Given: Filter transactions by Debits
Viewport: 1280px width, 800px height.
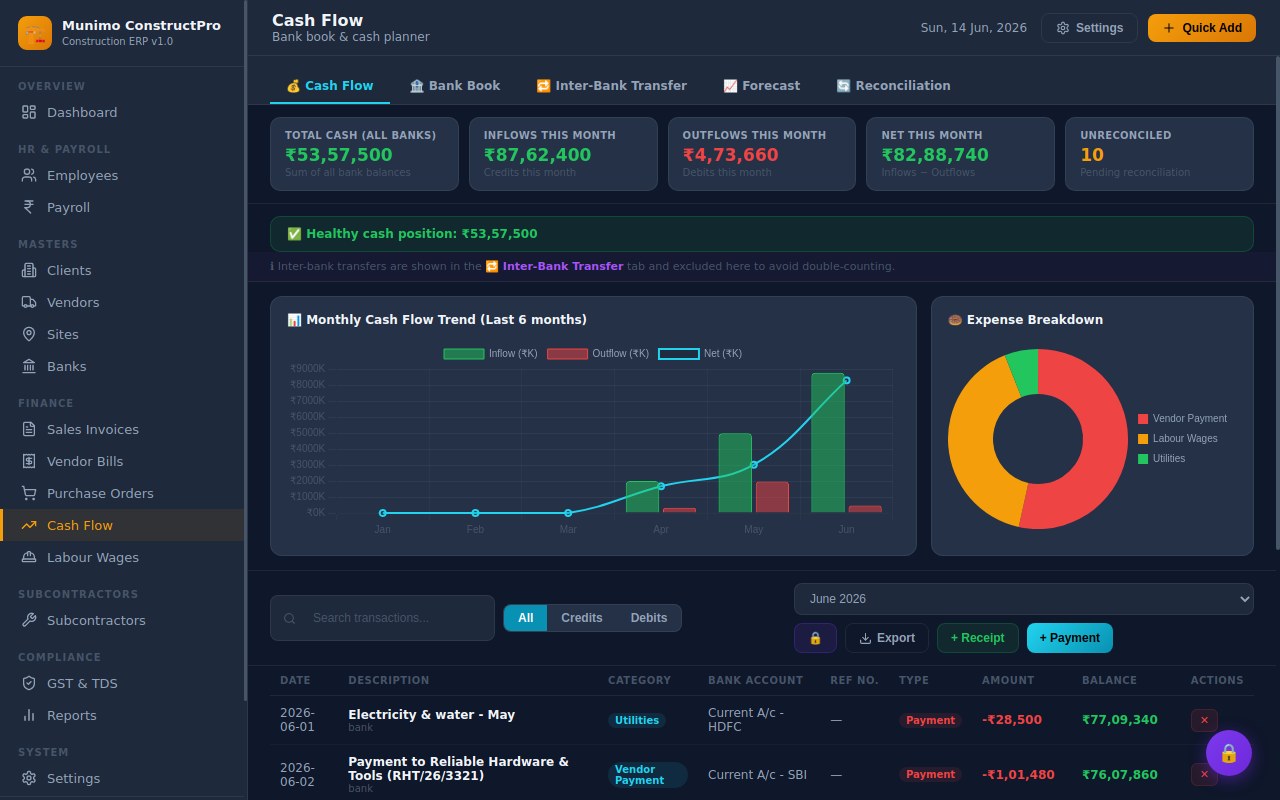Looking at the screenshot, I should coord(648,618).
